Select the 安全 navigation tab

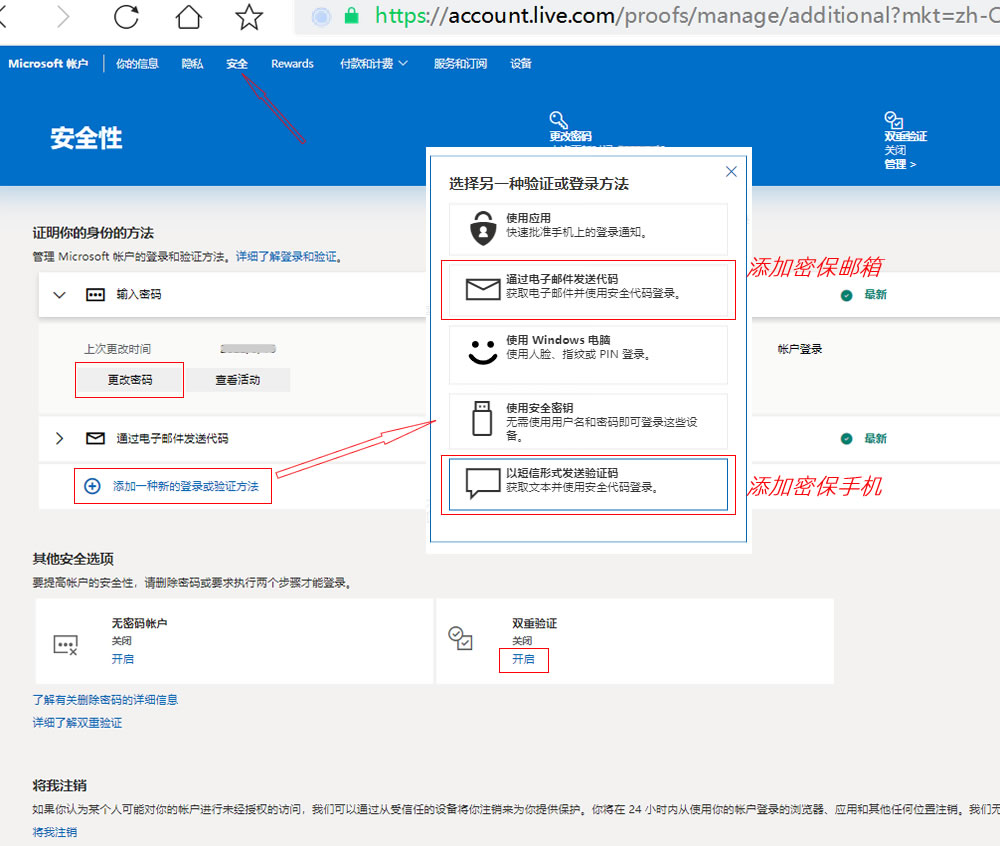(237, 64)
